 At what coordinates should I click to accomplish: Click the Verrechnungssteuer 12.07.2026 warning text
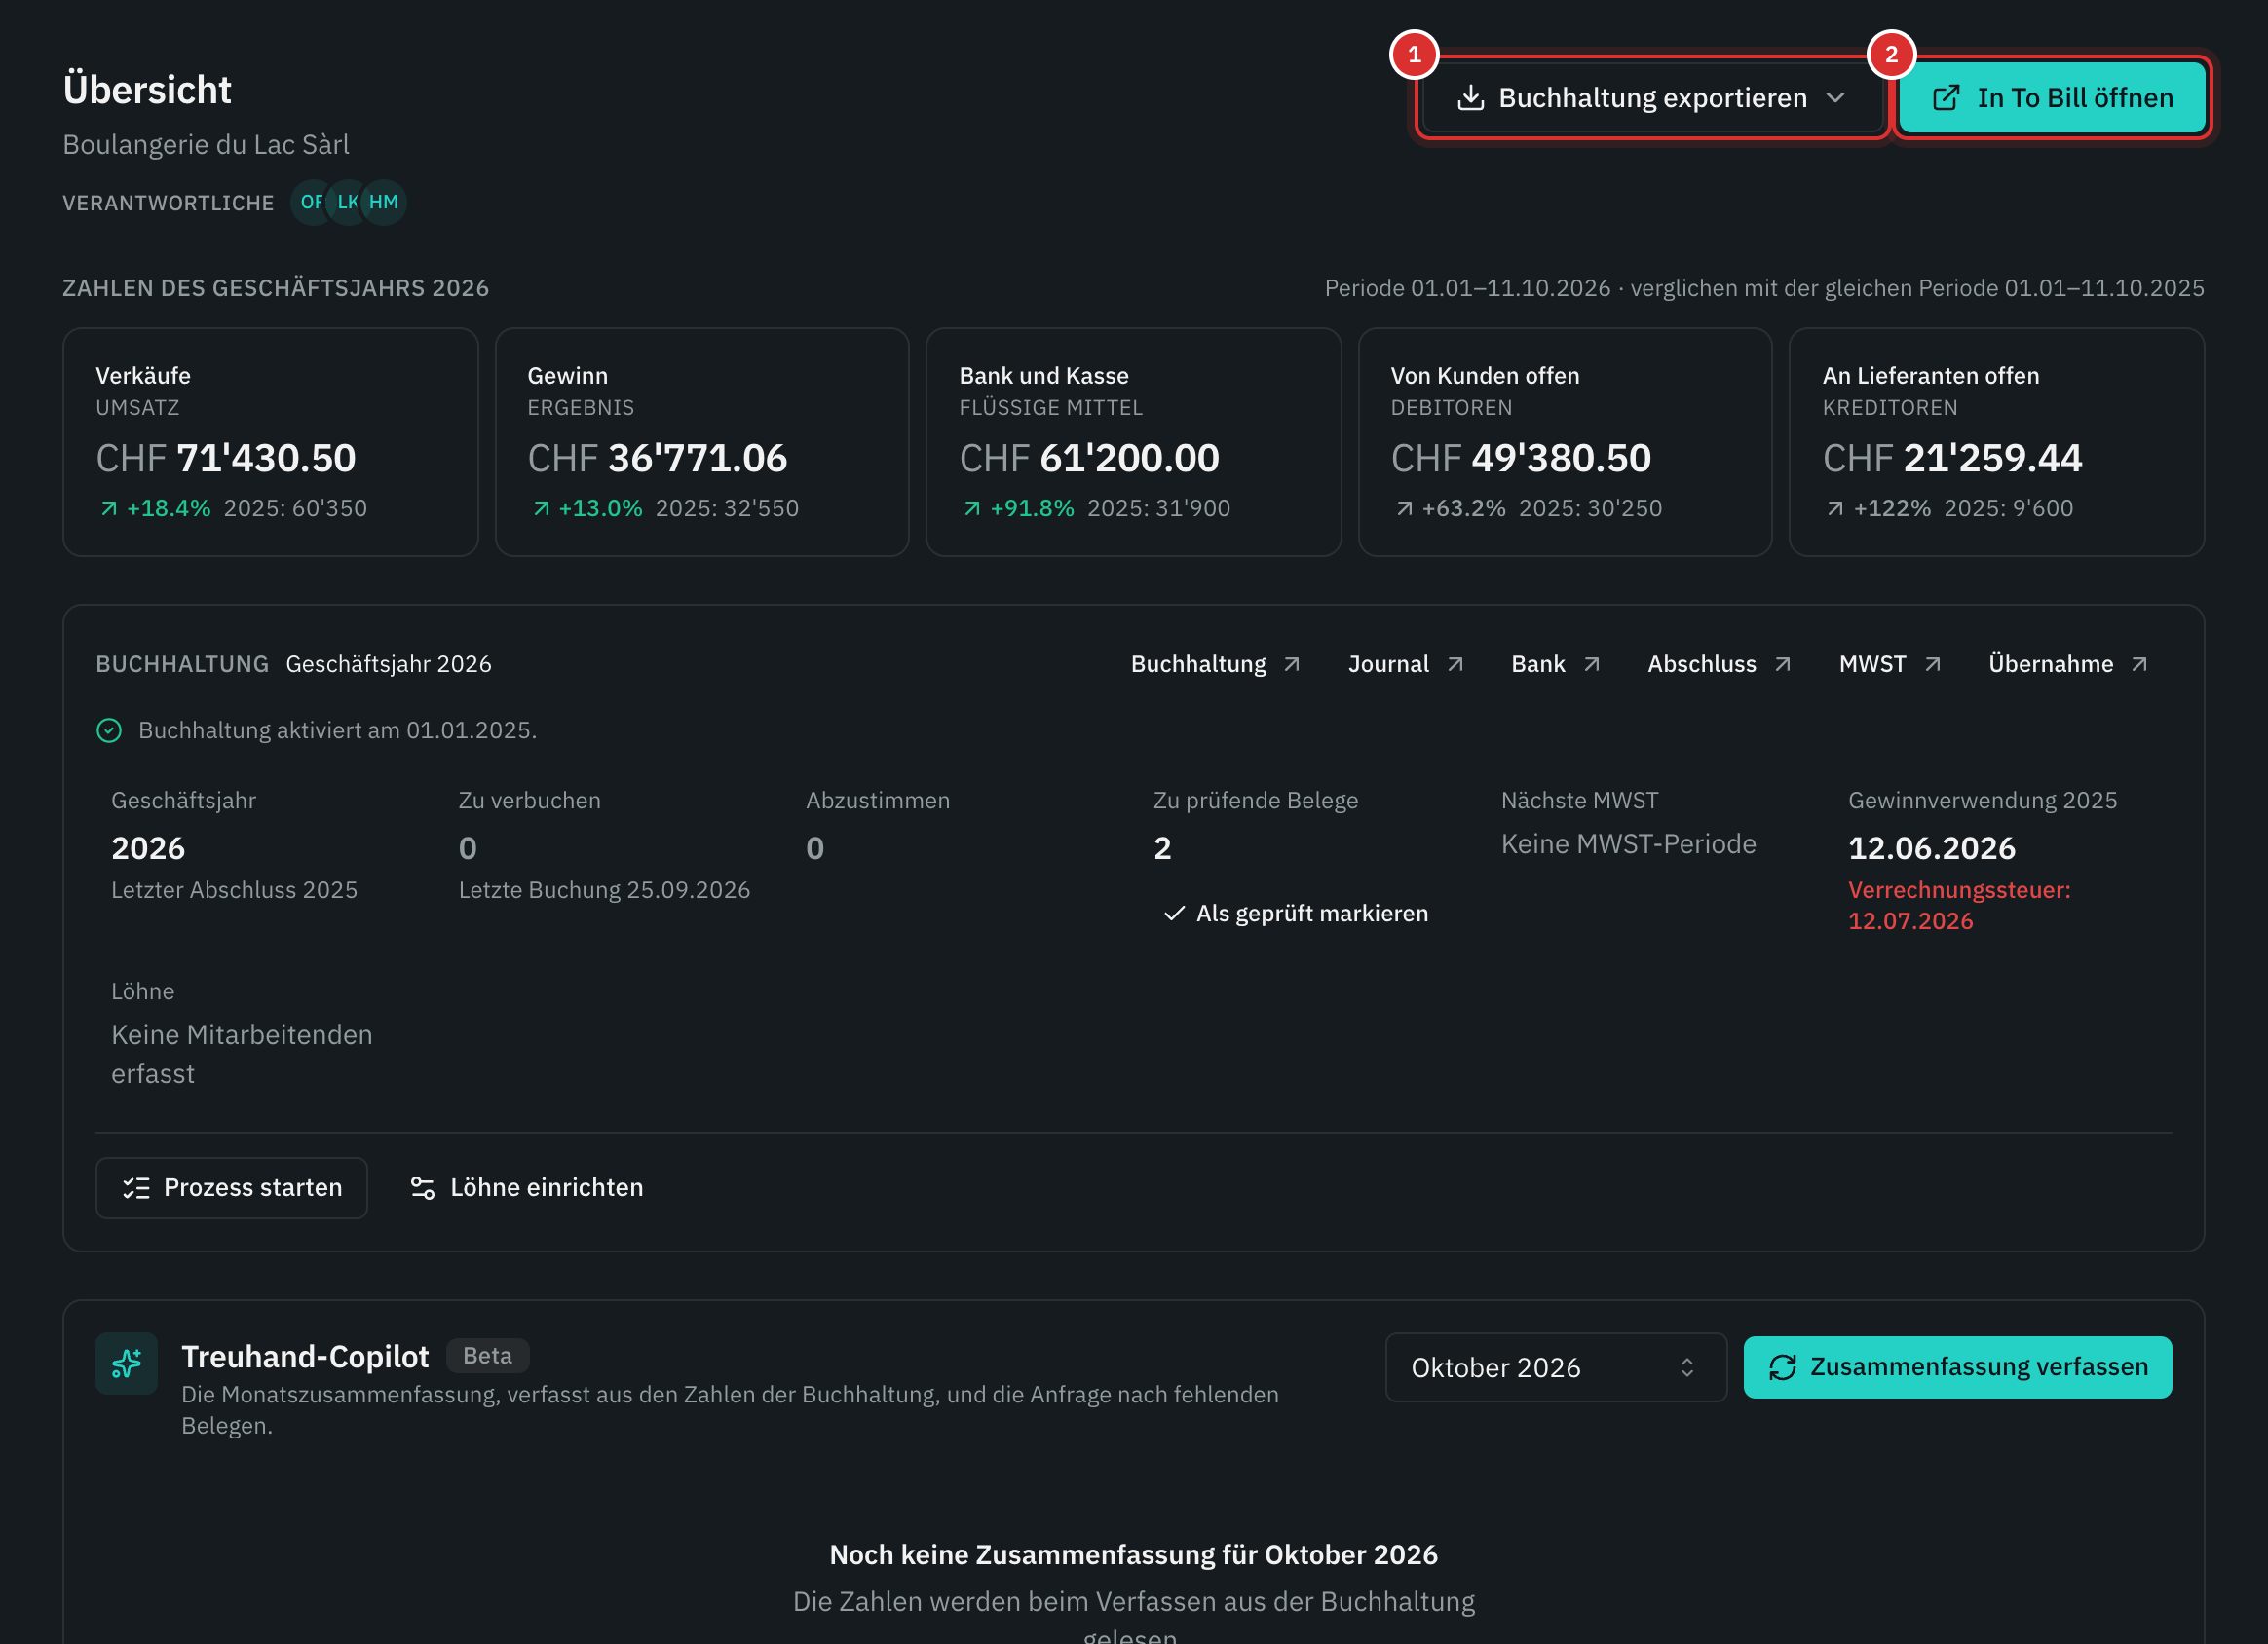coord(1959,906)
